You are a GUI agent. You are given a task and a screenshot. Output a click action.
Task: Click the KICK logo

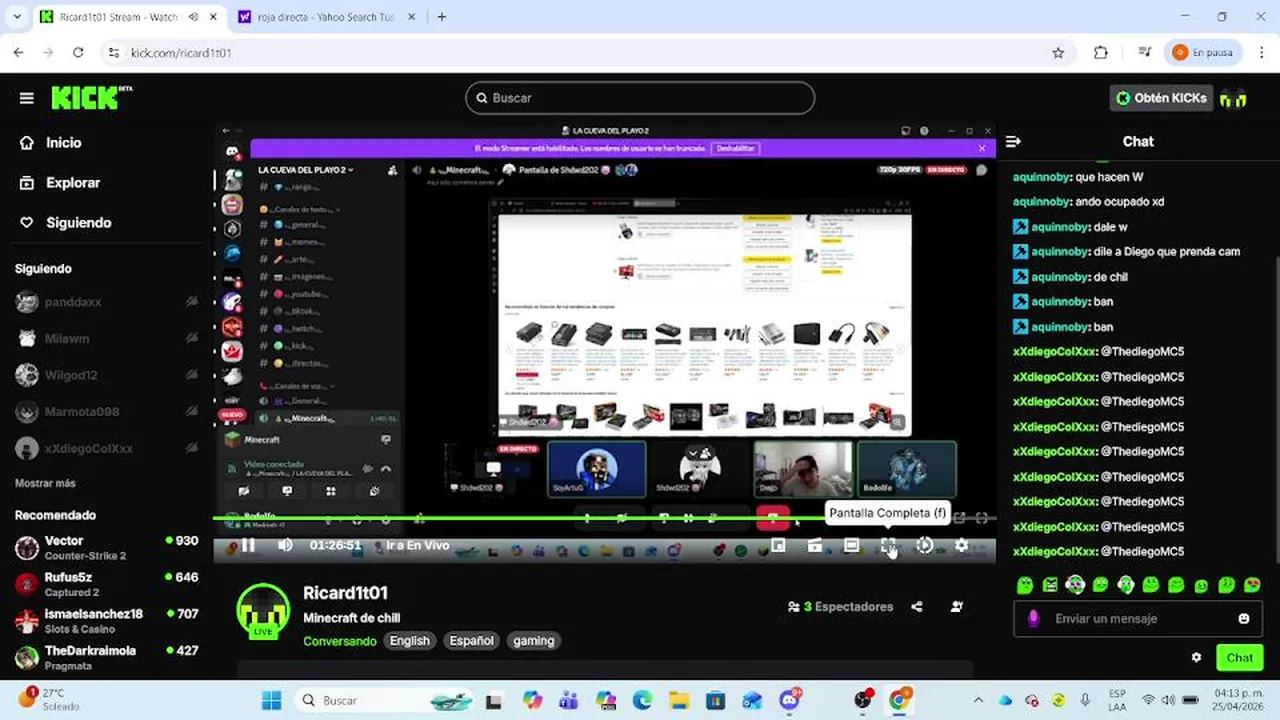(91, 97)
